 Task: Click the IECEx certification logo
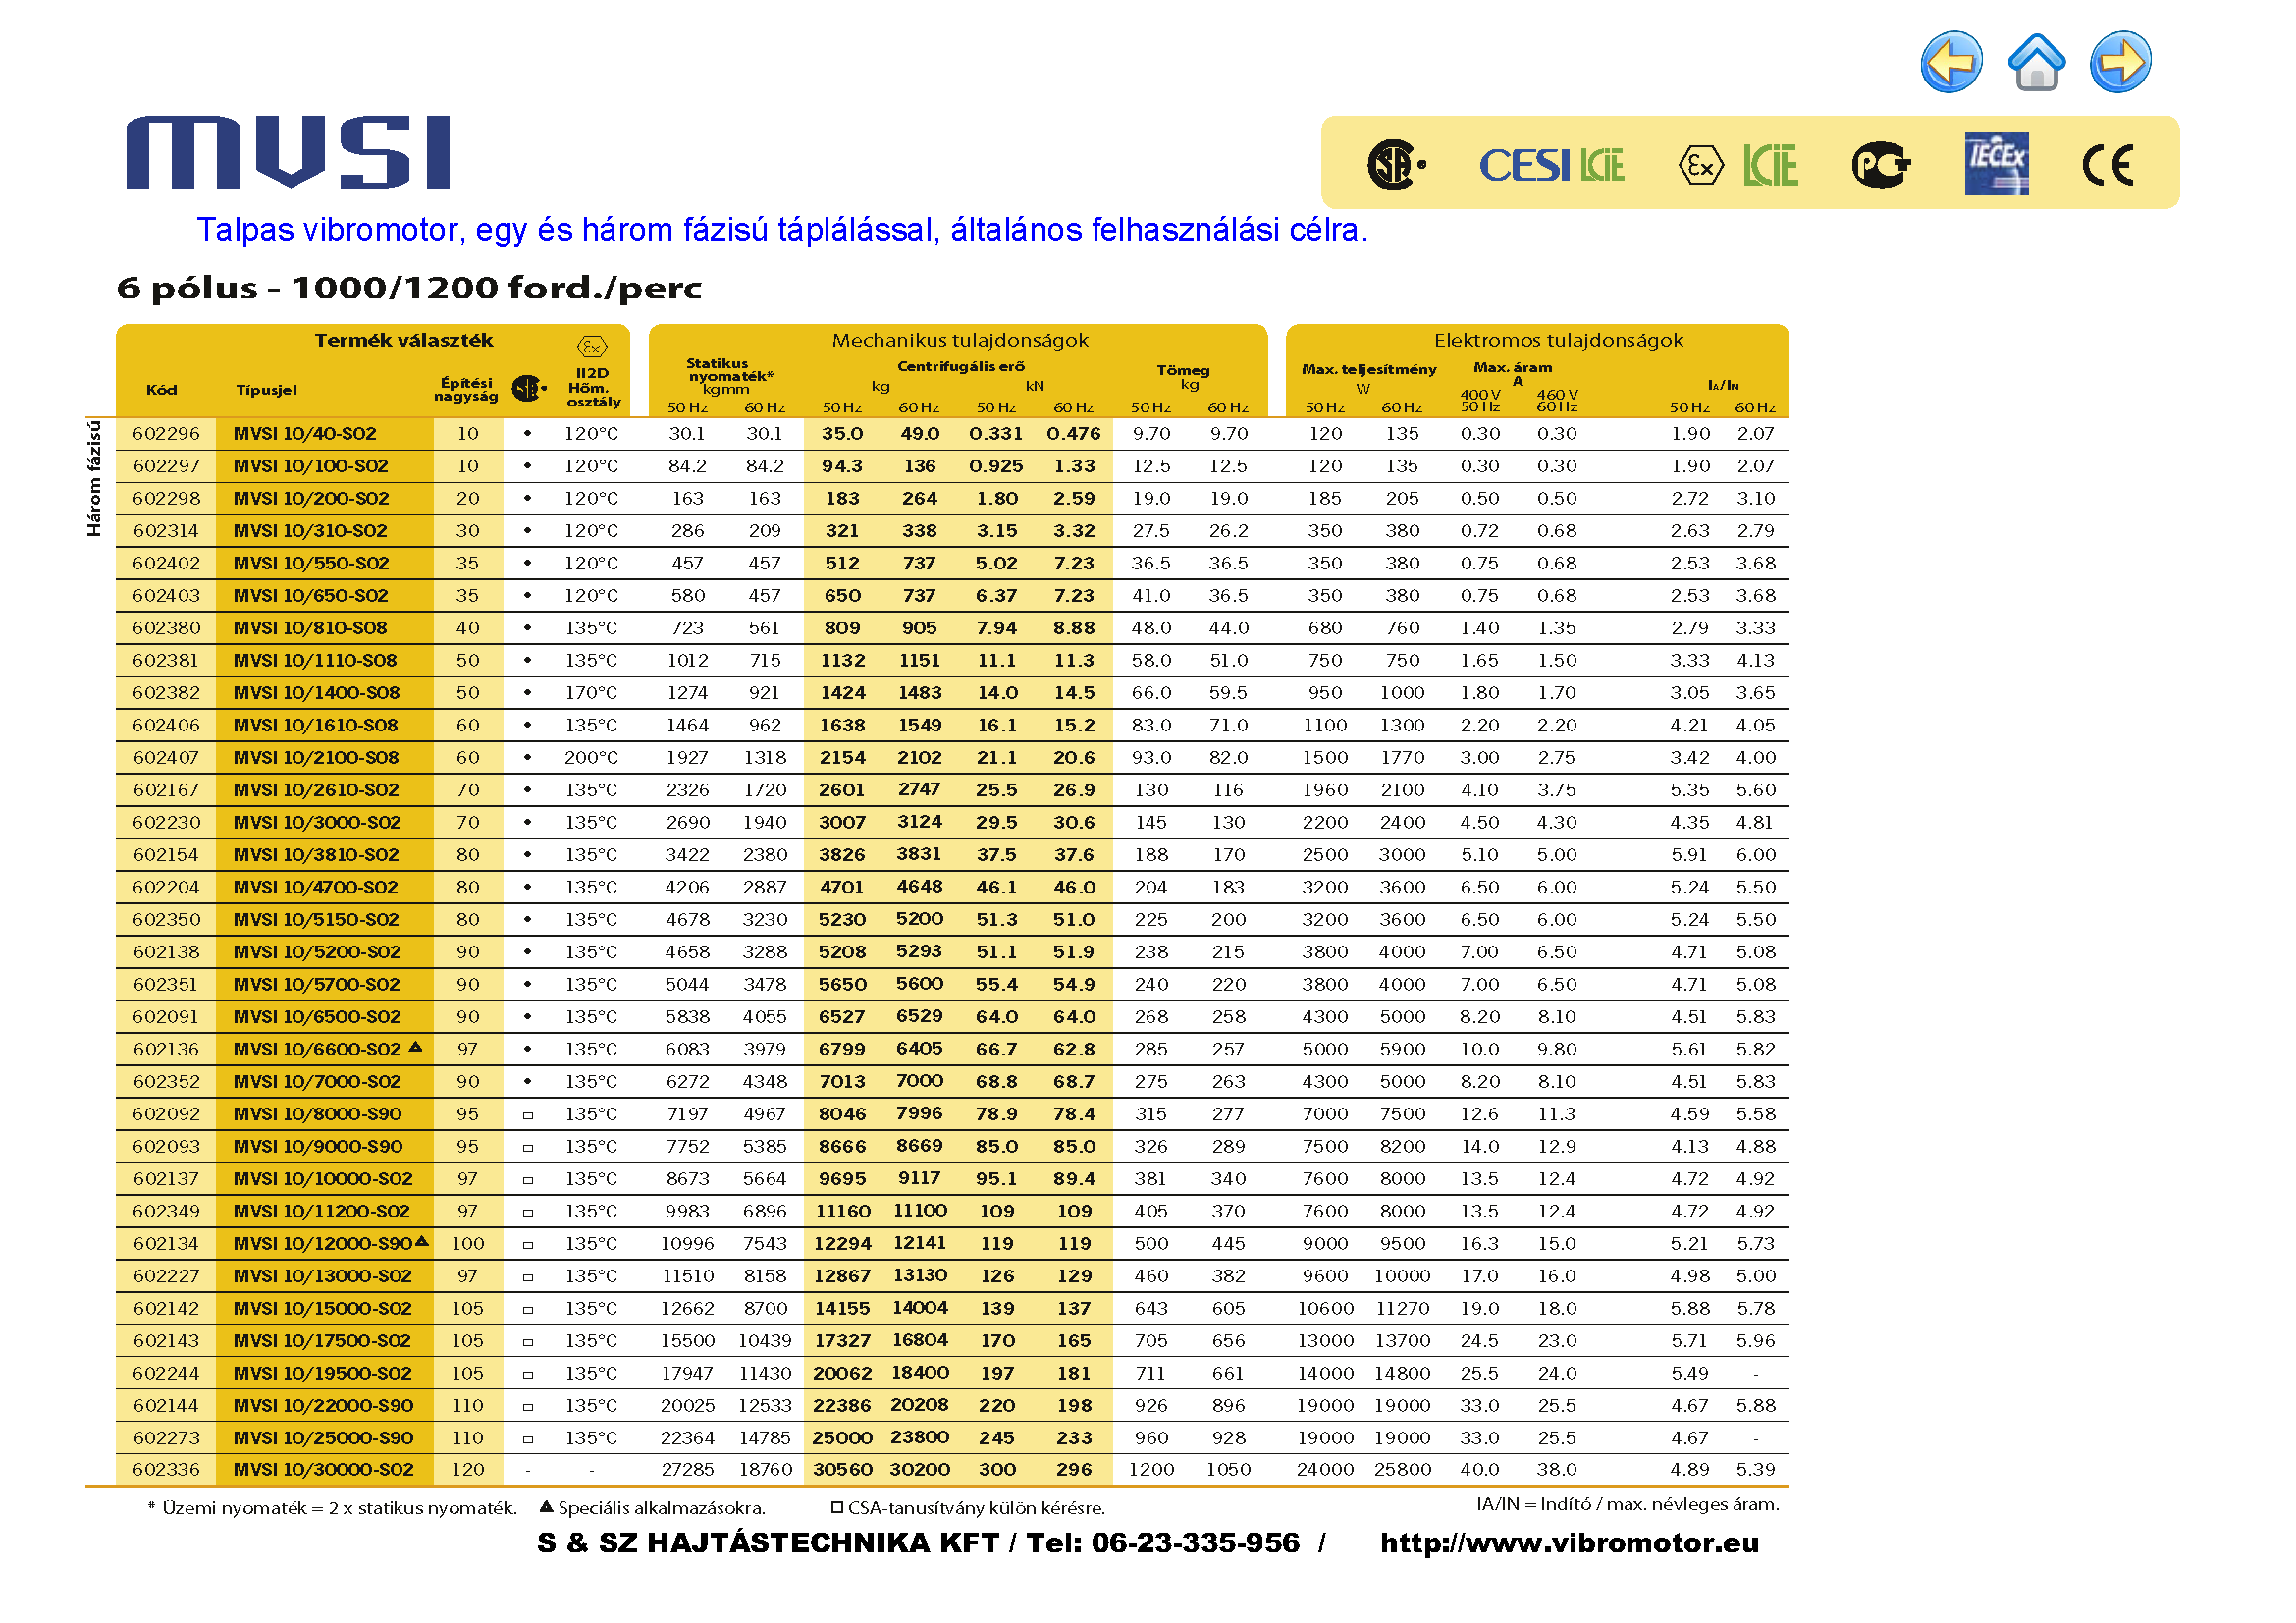(x=1995, y=163)
